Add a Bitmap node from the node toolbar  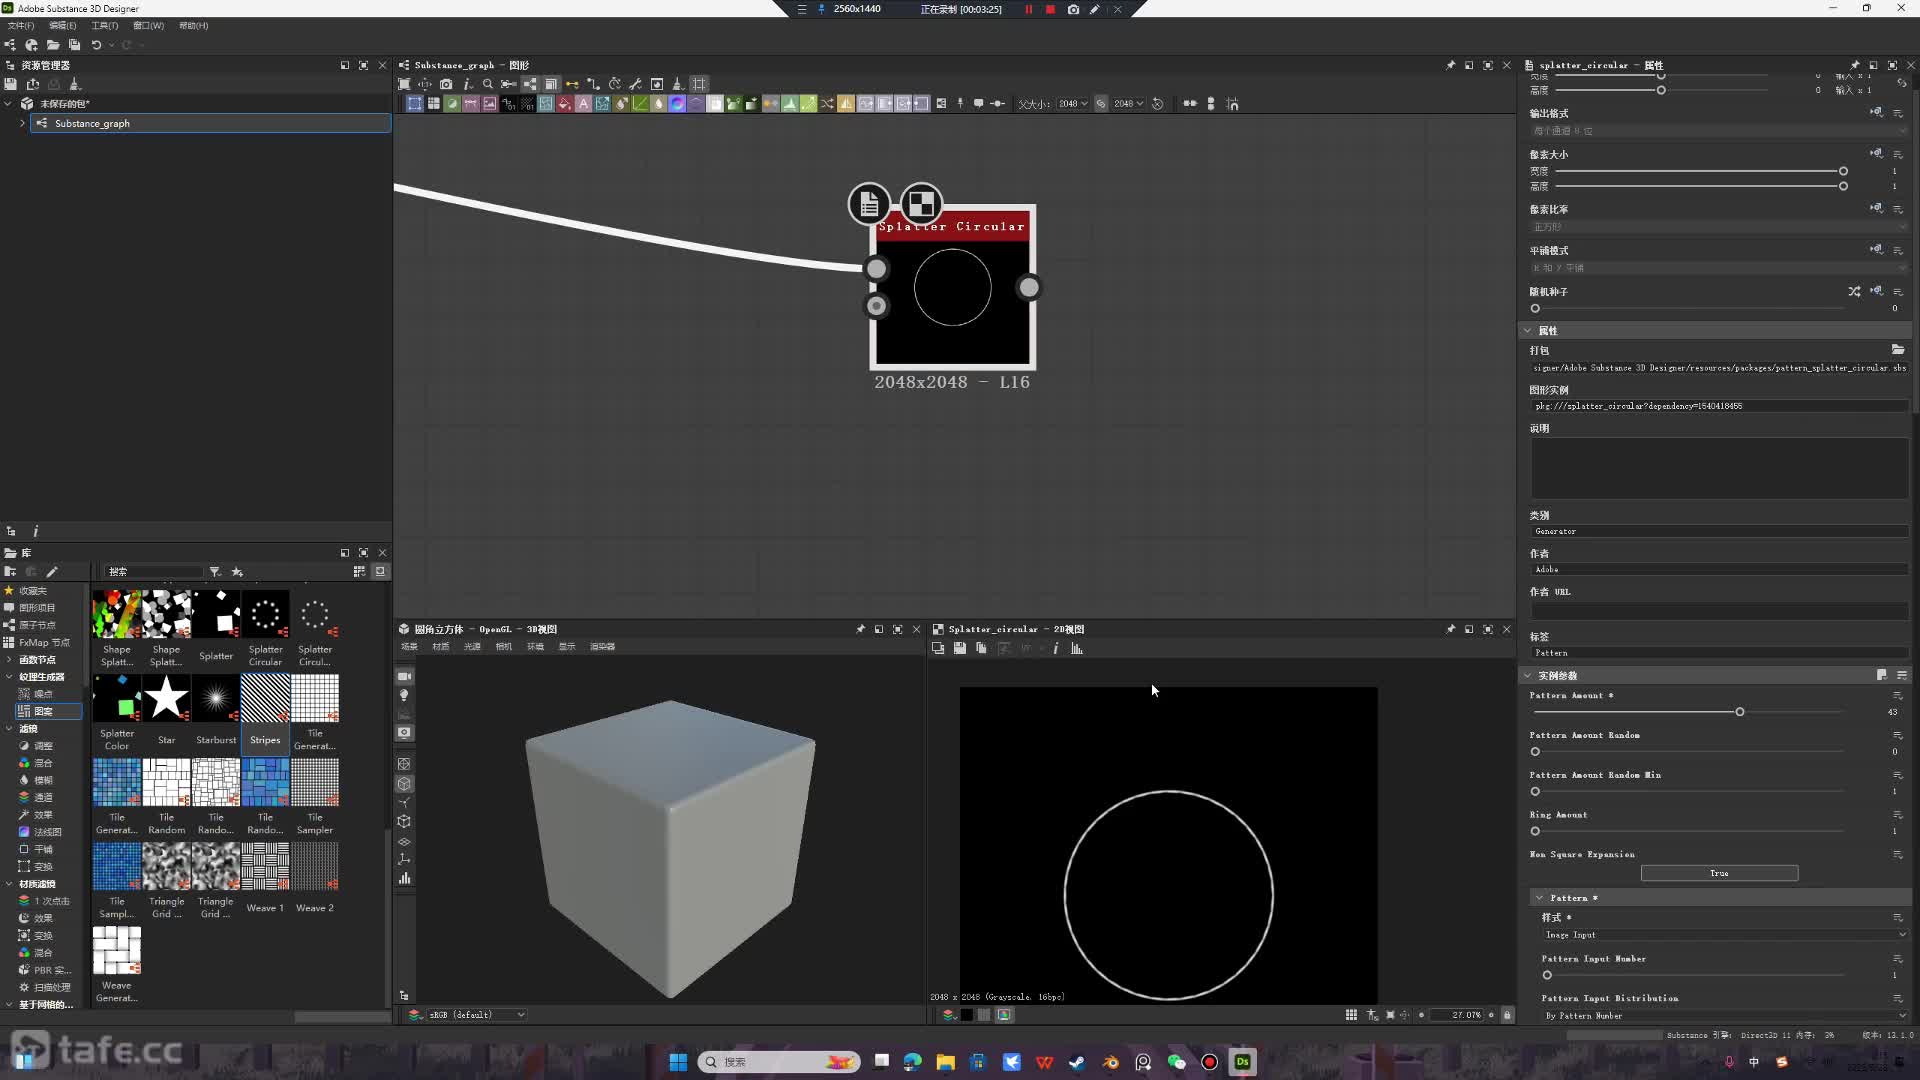tap(490, 104)
